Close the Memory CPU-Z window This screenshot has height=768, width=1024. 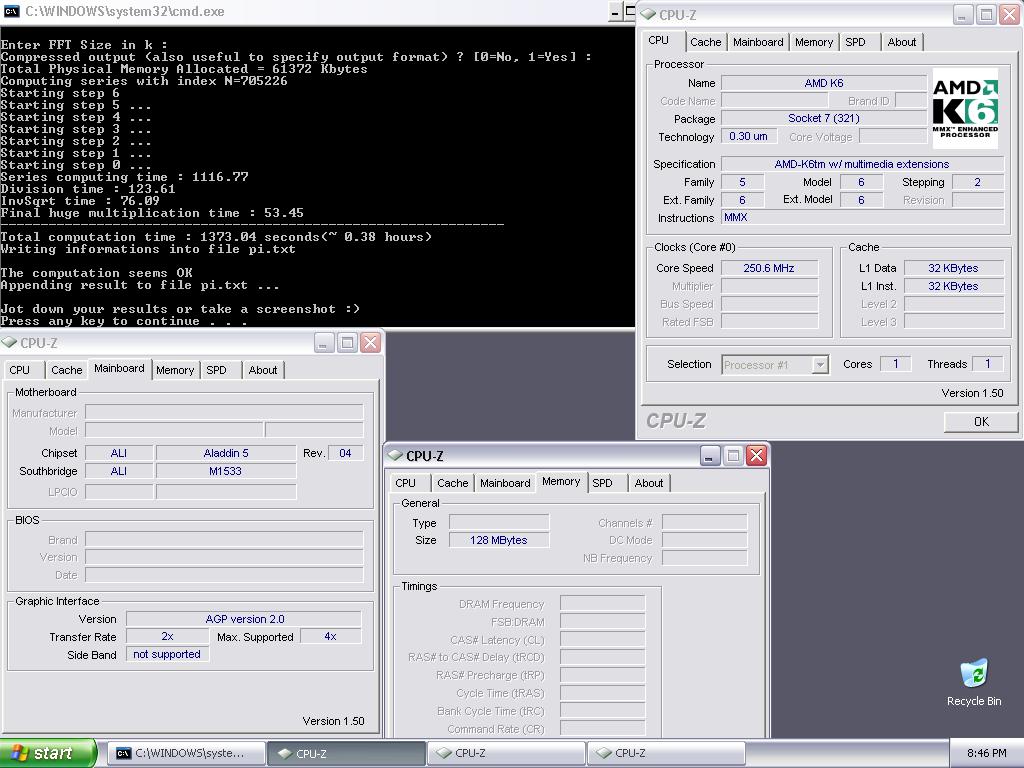[x=756, y=455]
